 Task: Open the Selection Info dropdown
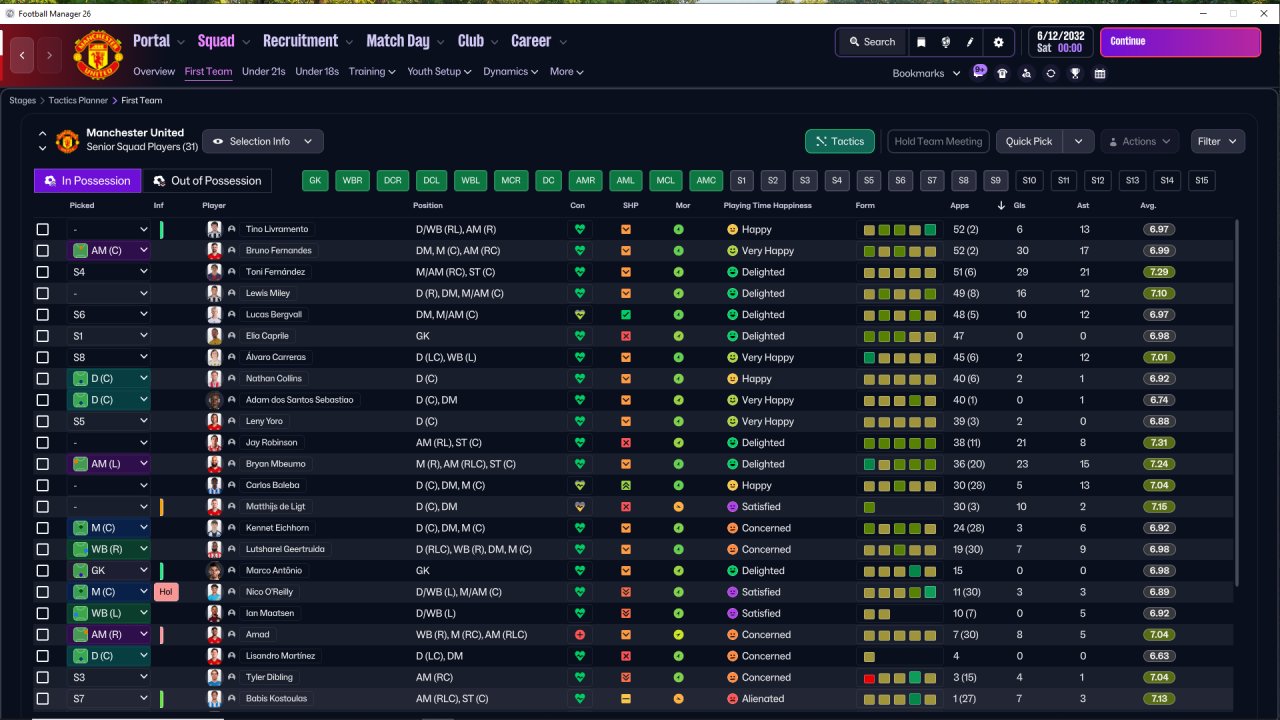(263, 142)
